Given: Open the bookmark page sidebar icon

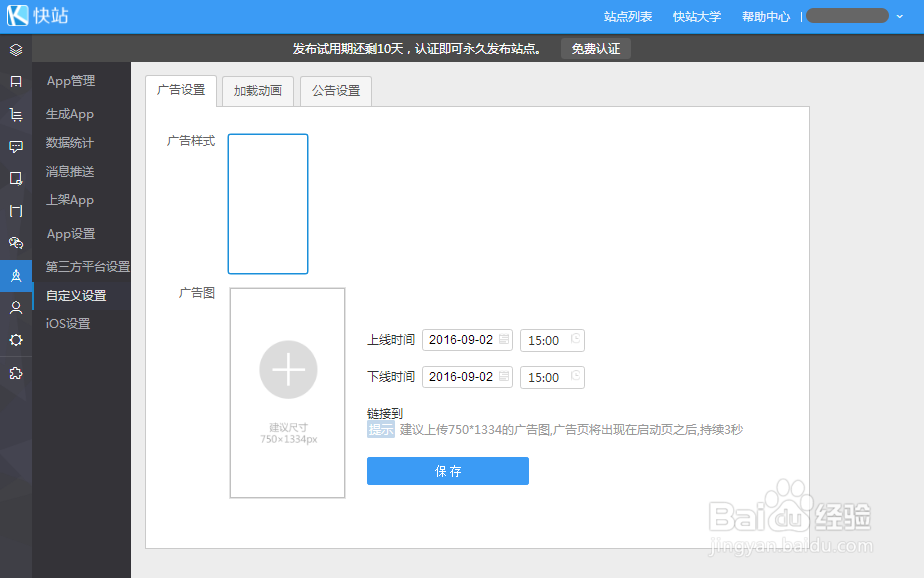Looking at the screenshot, I should 16,81.
